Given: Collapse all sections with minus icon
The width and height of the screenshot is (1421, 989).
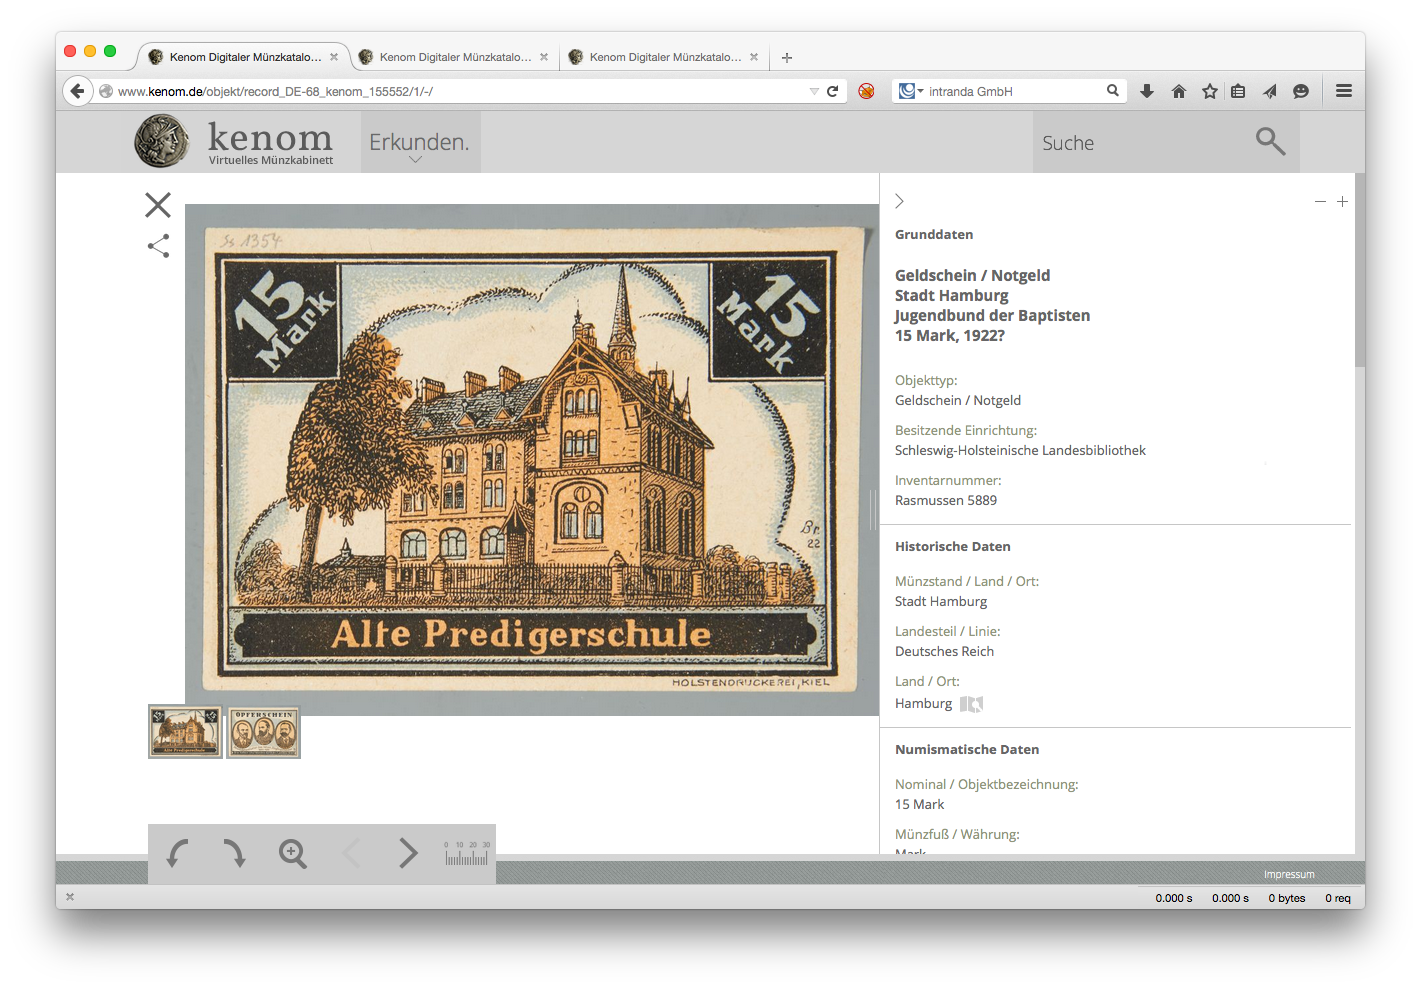Looking at the screenshot, I should [x=1320, y=202].
